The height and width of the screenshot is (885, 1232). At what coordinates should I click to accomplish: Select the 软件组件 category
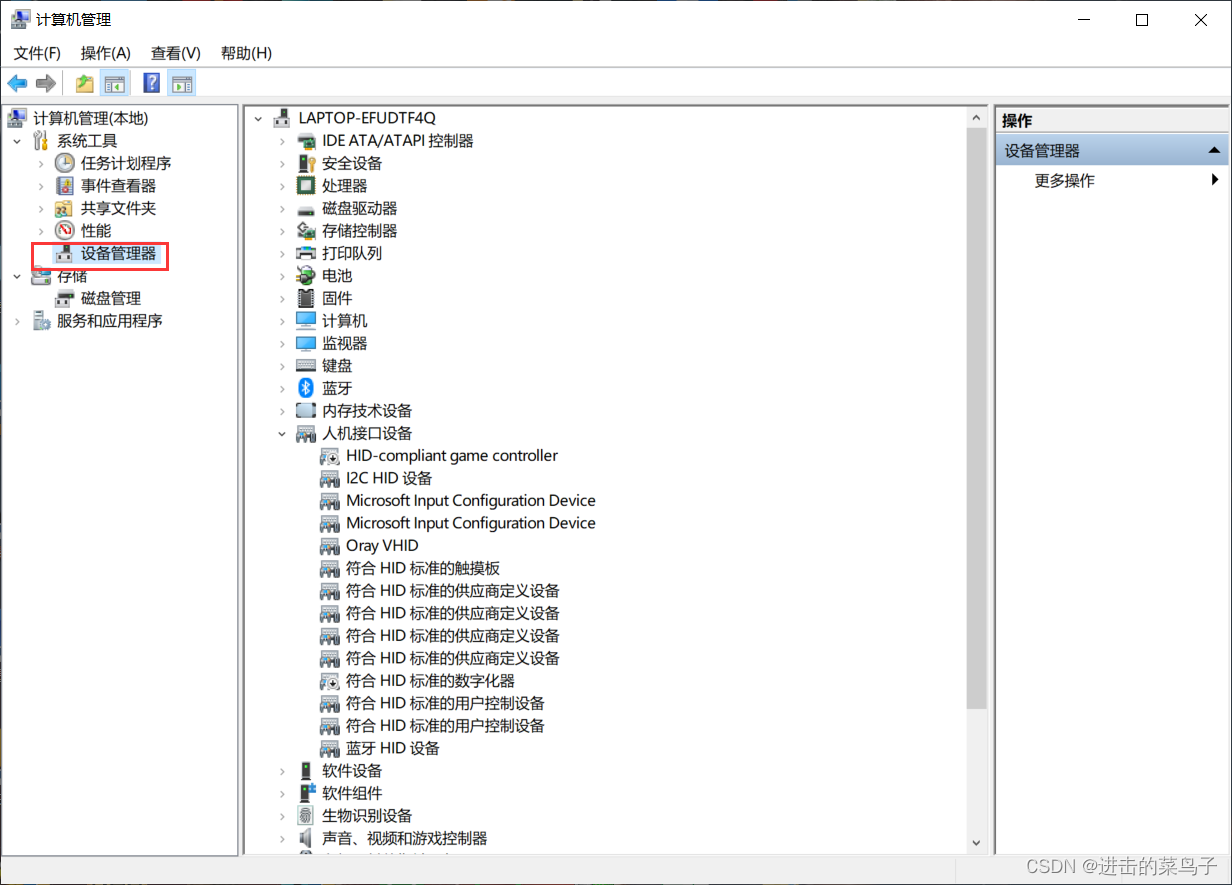coord(352,793)
